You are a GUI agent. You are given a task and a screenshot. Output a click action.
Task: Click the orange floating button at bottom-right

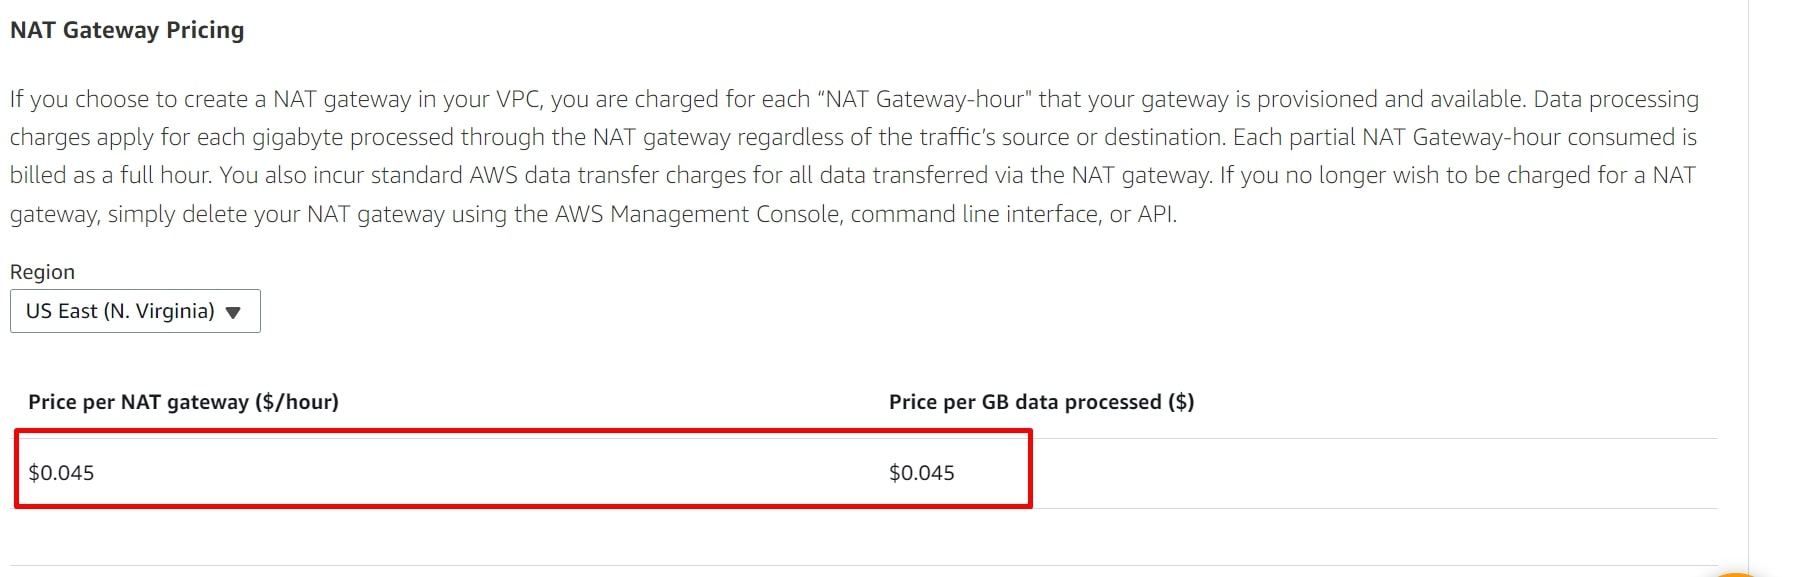click(1738, 574)
